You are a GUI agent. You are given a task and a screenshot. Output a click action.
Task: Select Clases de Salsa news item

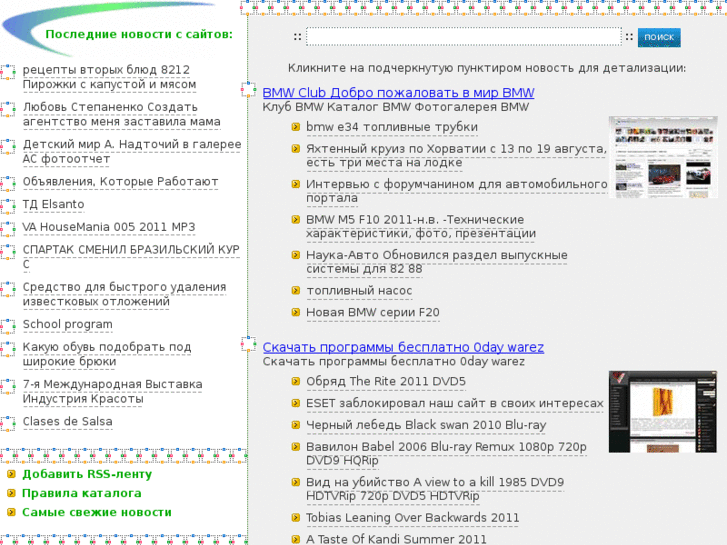tap(68, 421)
